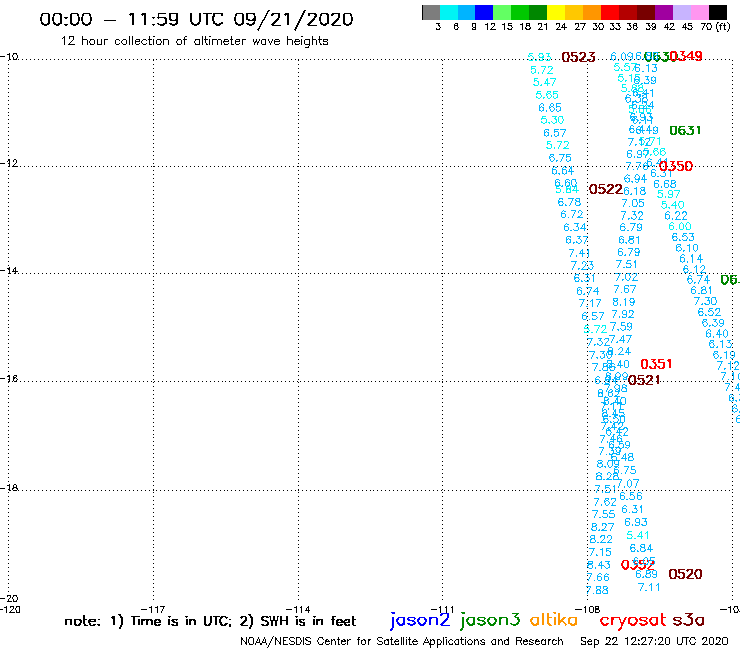Click the -108 longitude axis label
This screenshot has width=740, height=650.
(588, 609)
